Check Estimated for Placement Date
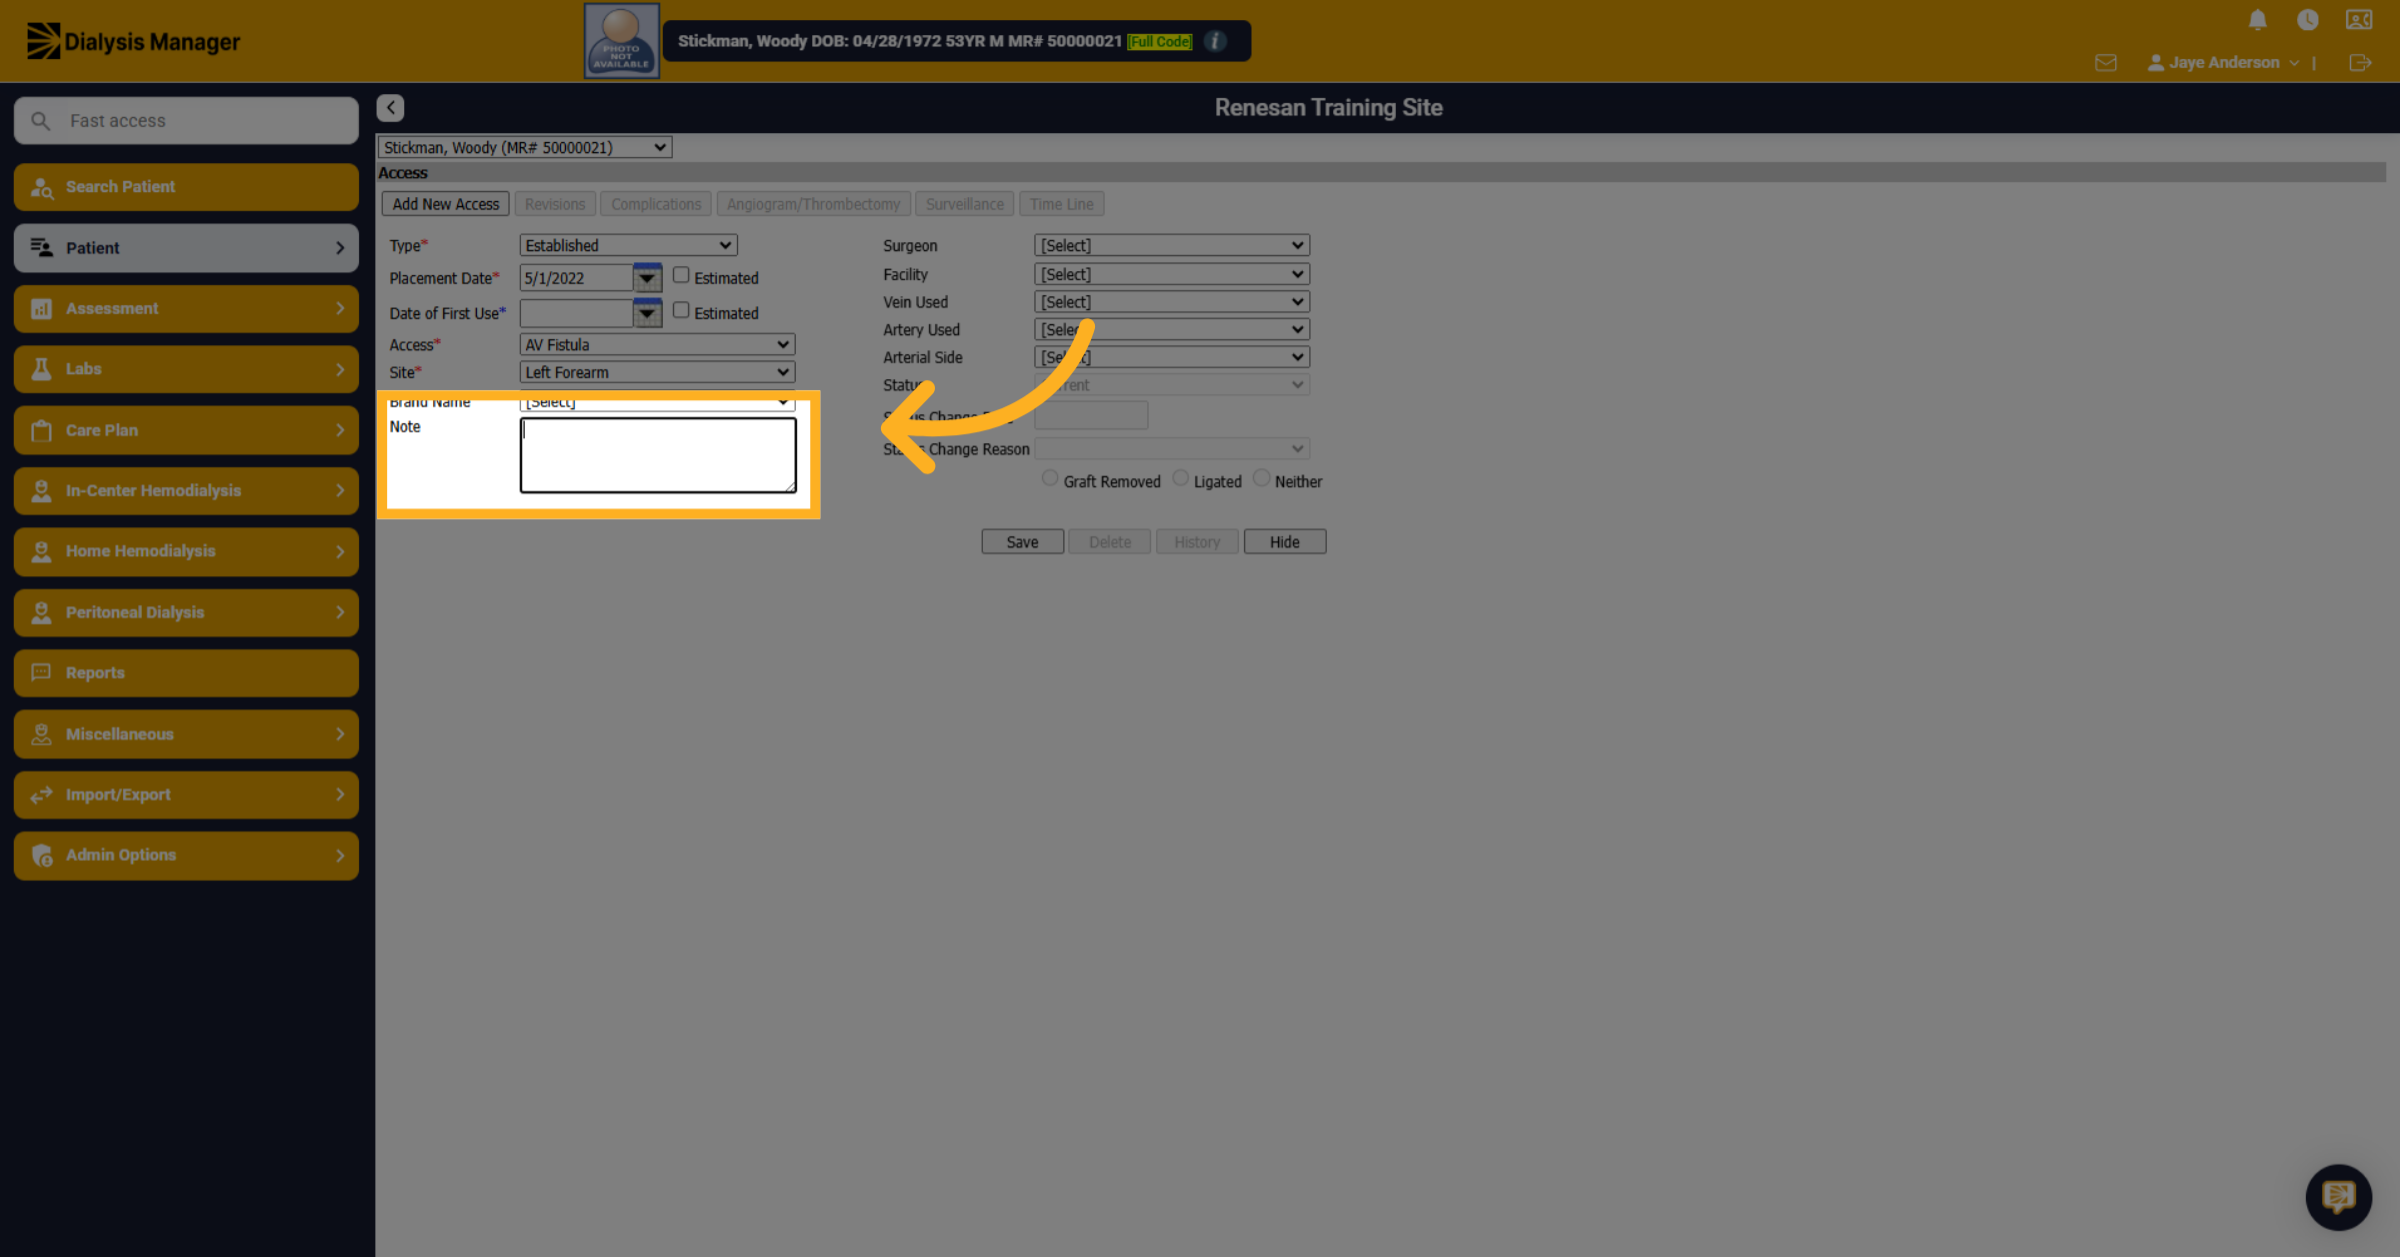Image resolution: width=2400 pixels, height=1257 pixels. 681,275
